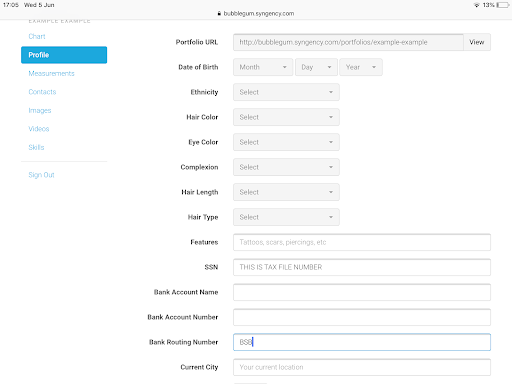
Task: Expand the Ethnicity dropdown
Action: pyautogui.click(x=286, y=92)
